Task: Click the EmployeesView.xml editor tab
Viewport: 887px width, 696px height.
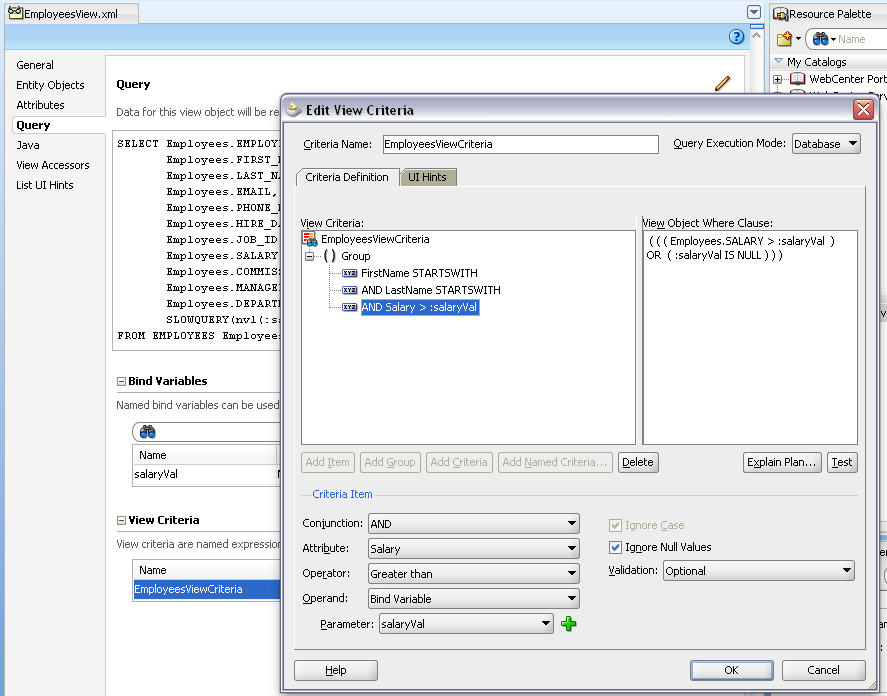Action: coord(71,14)
